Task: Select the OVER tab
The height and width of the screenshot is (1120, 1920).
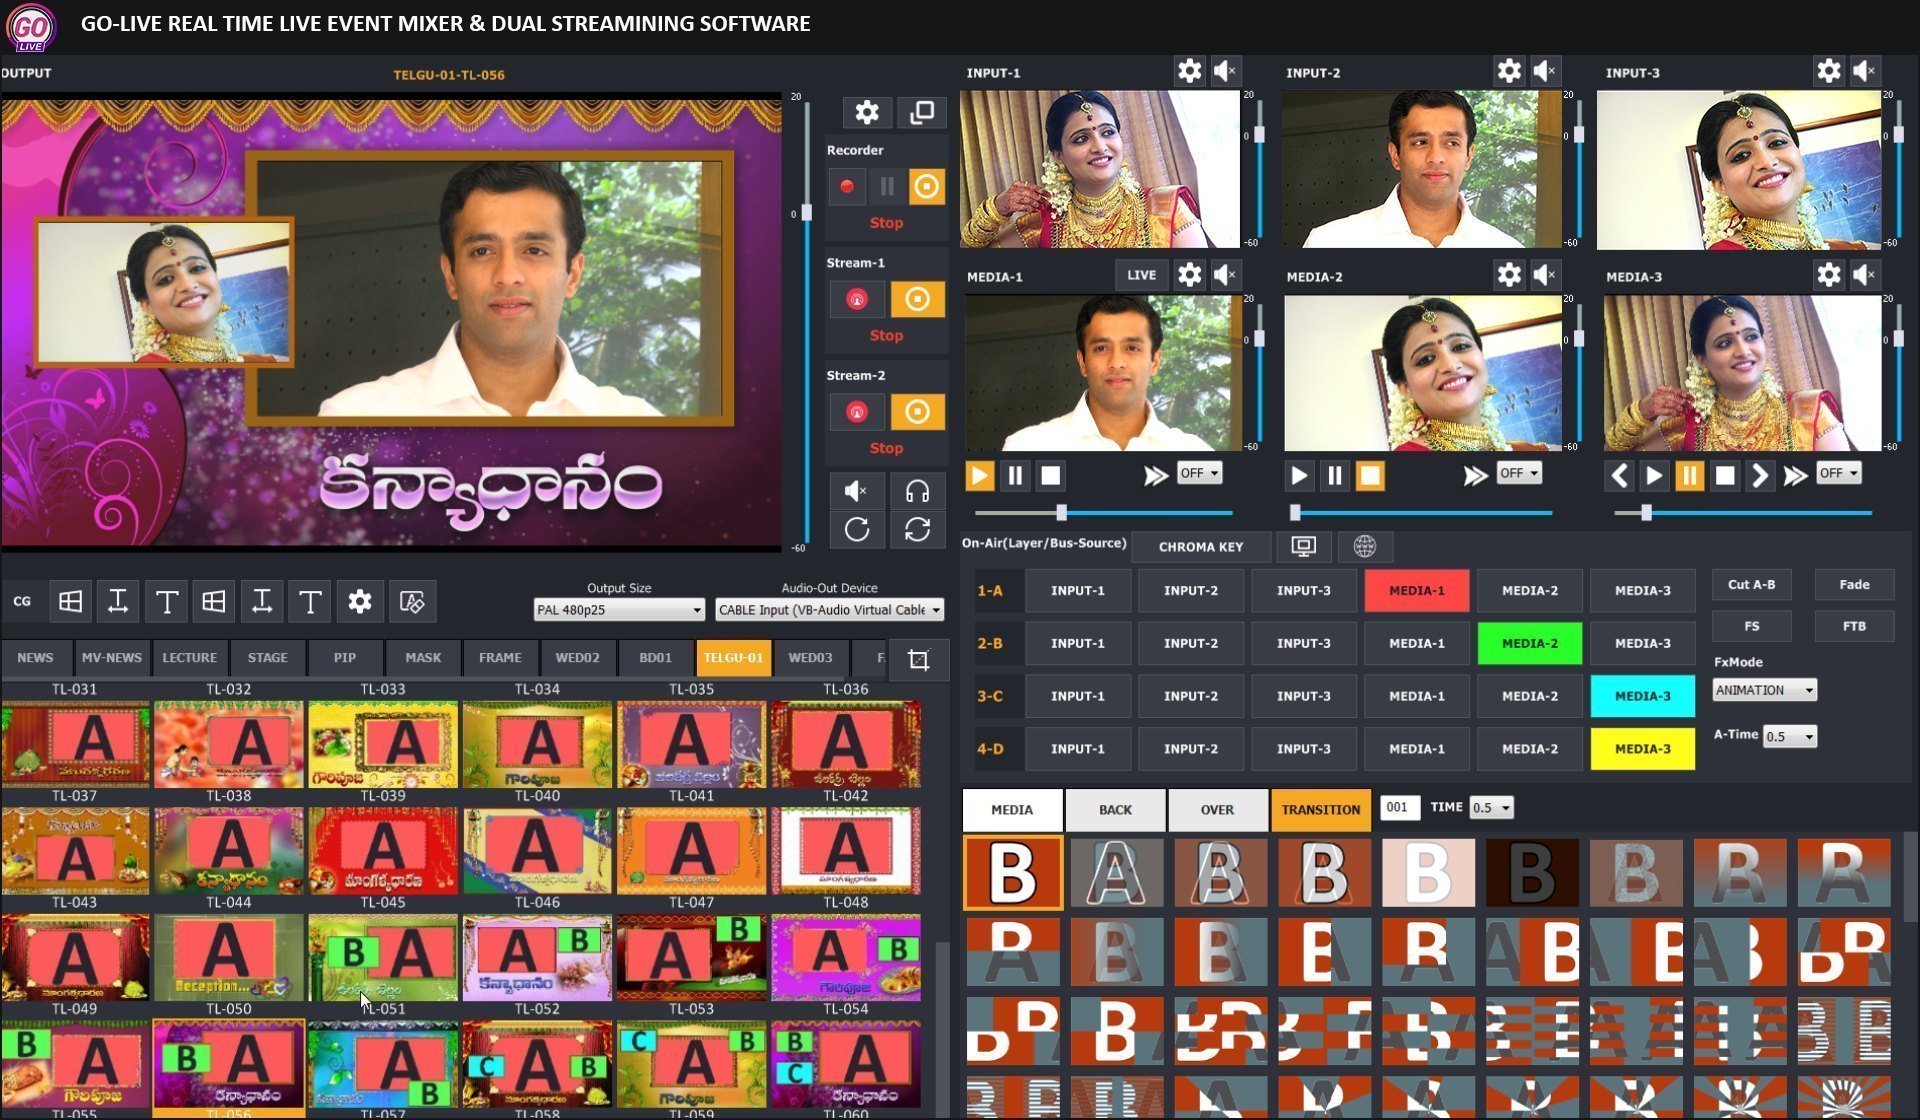Action: pos(1217,810)
